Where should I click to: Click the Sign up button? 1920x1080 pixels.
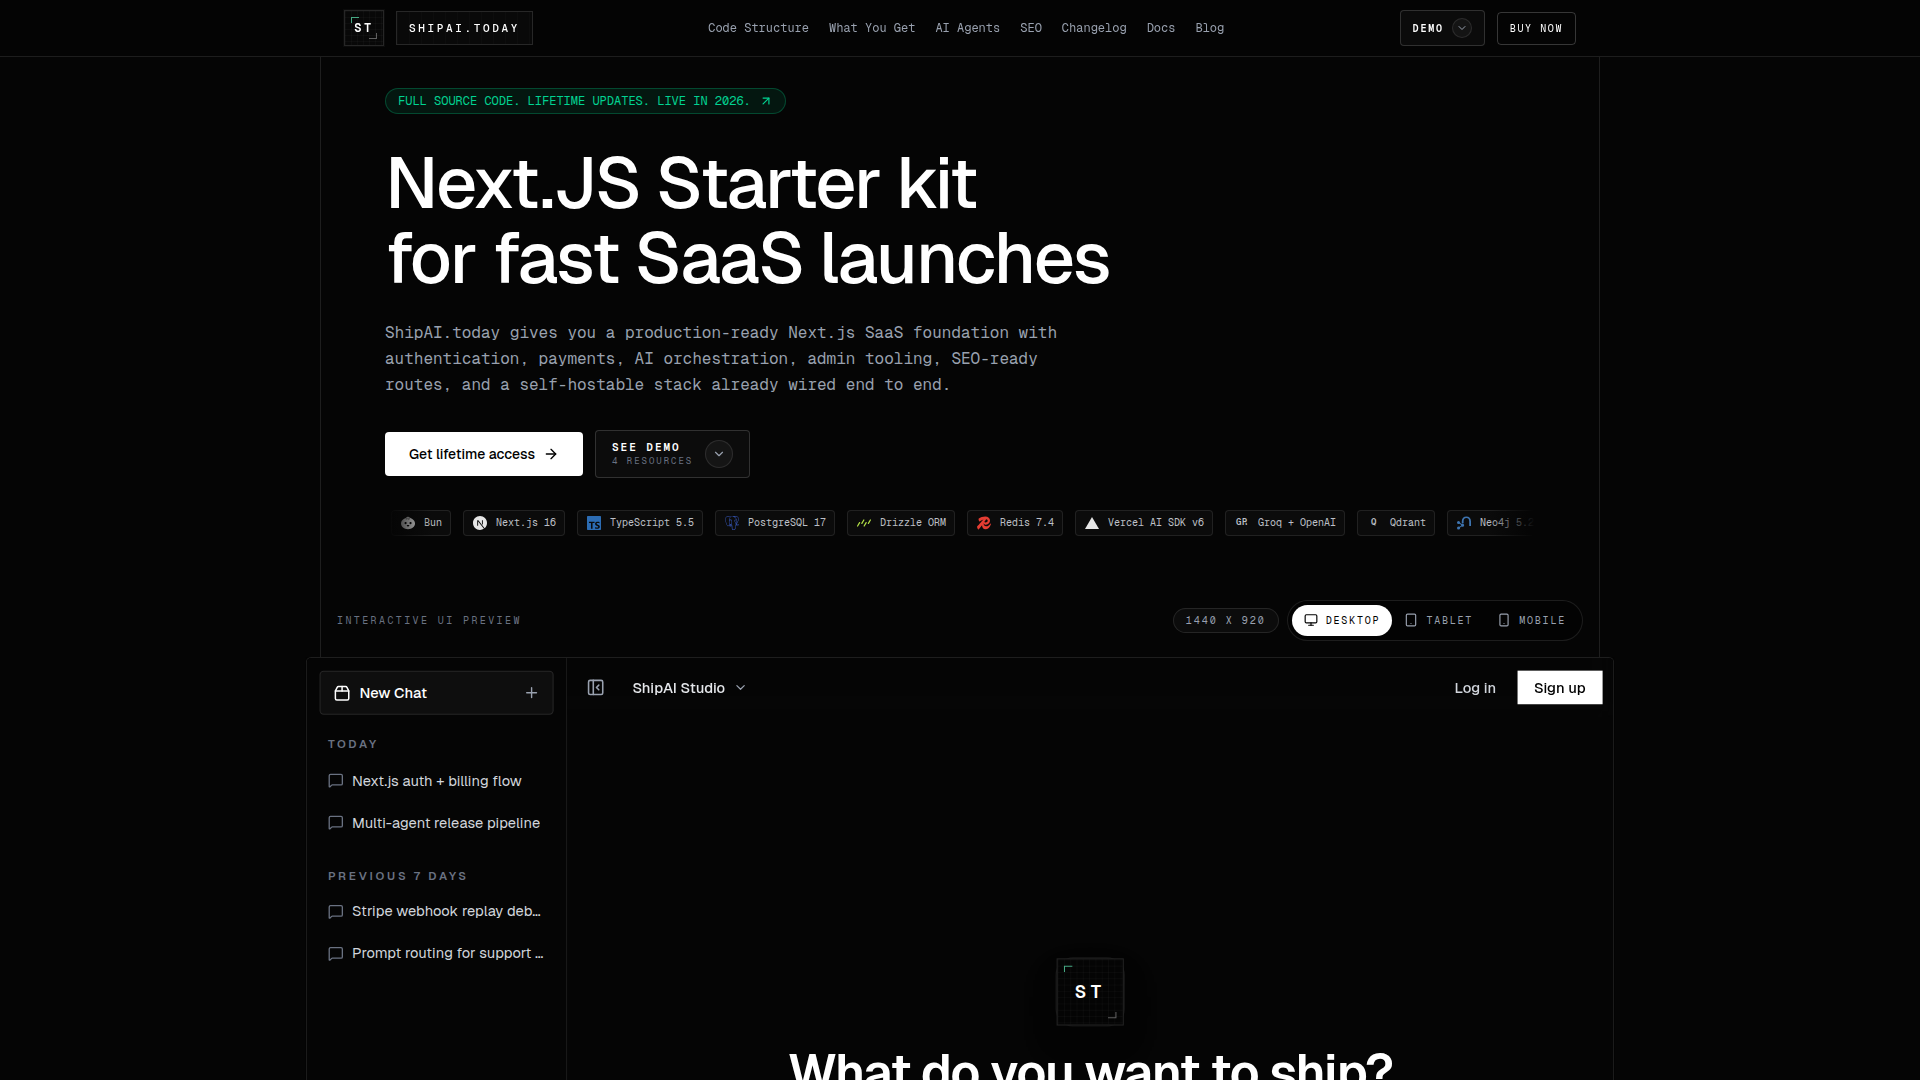1559,688
